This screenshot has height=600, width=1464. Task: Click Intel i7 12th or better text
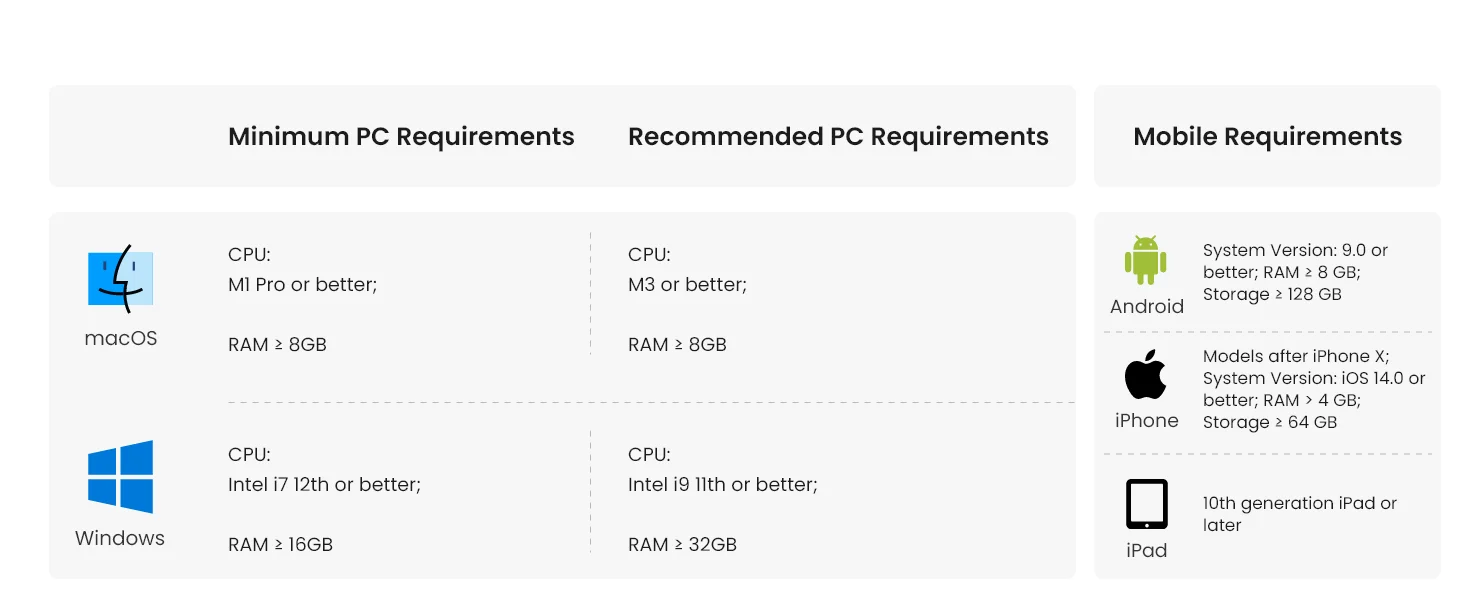pos(324,484)
